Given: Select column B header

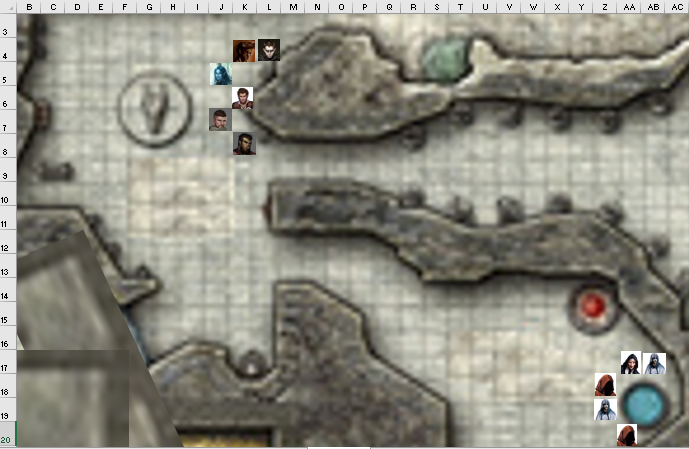Looking at the screenshot, I should [29, 7].
